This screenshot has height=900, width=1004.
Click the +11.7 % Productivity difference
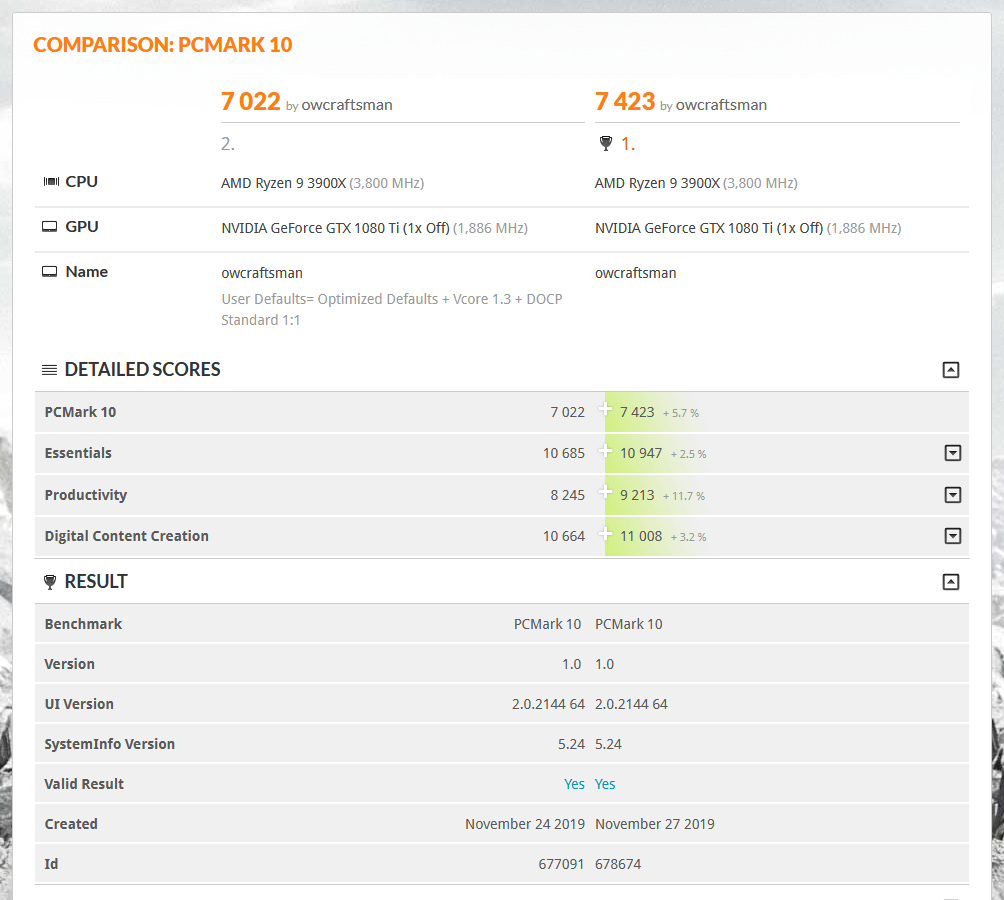(684, 496)
